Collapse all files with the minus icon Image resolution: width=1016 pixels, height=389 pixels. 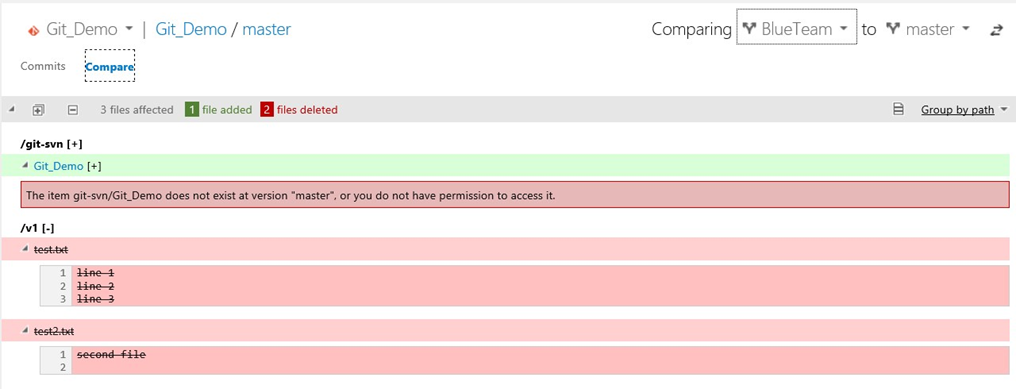click(x=73, y=110)
